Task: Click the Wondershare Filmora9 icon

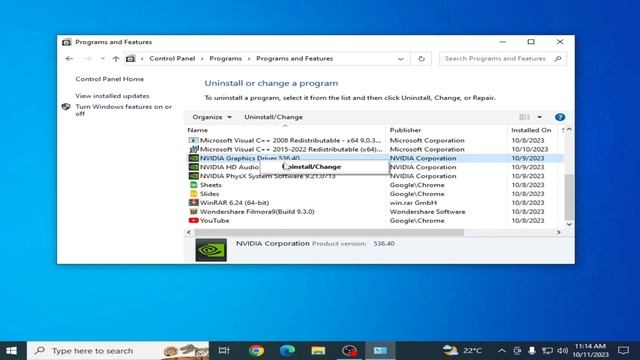Action: 193,211
